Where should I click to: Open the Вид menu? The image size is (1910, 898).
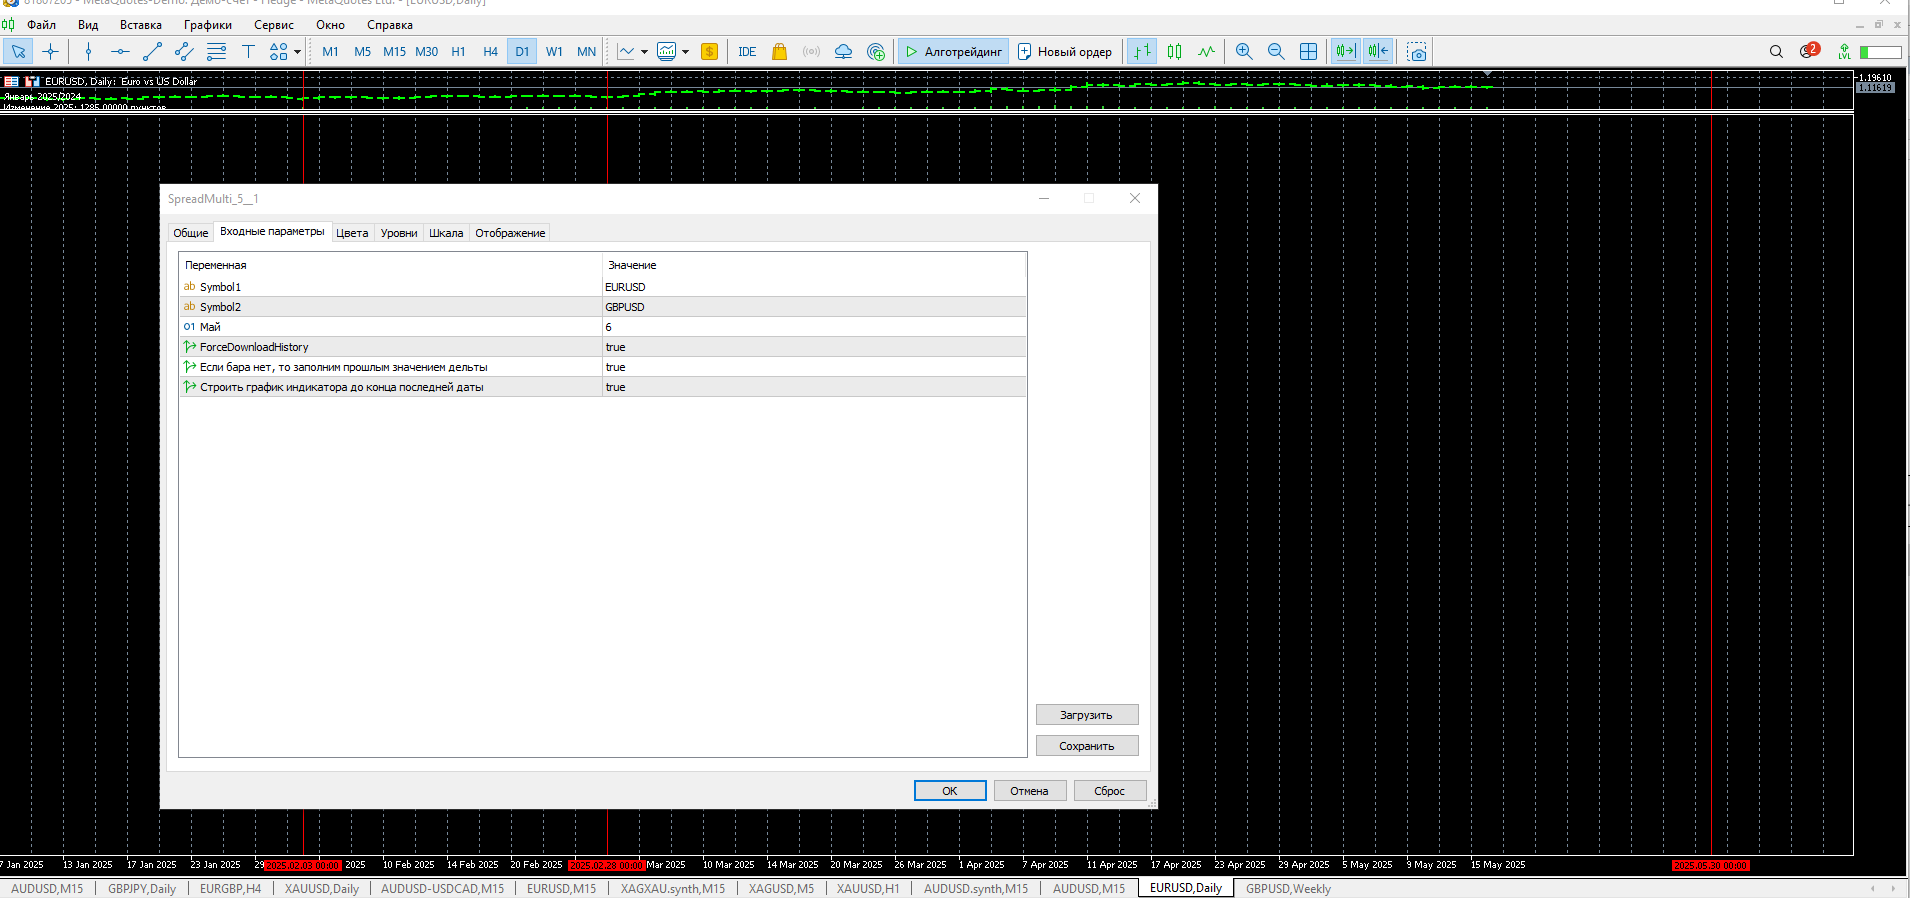pyautogui.click(x=88, y=25)
